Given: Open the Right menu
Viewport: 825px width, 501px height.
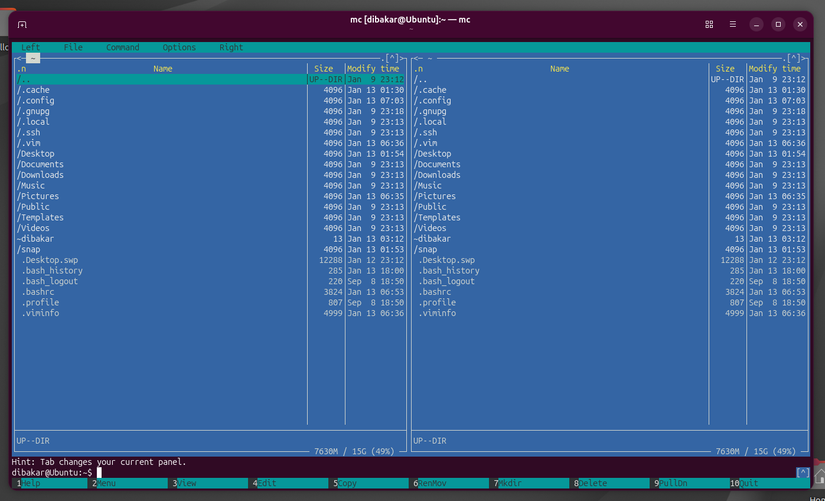Looking at the screenshot, I should [231, 47].
